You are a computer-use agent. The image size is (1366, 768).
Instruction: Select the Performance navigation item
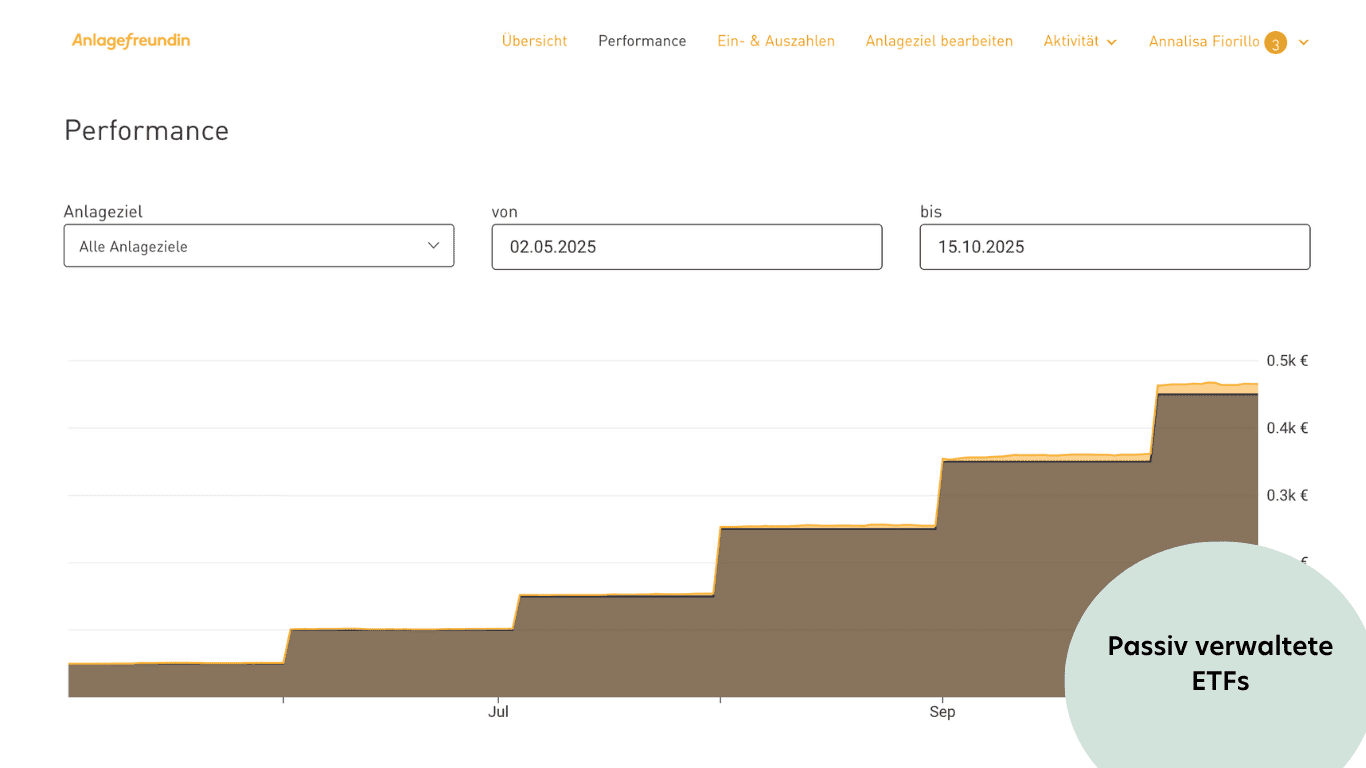pos(642,41)
